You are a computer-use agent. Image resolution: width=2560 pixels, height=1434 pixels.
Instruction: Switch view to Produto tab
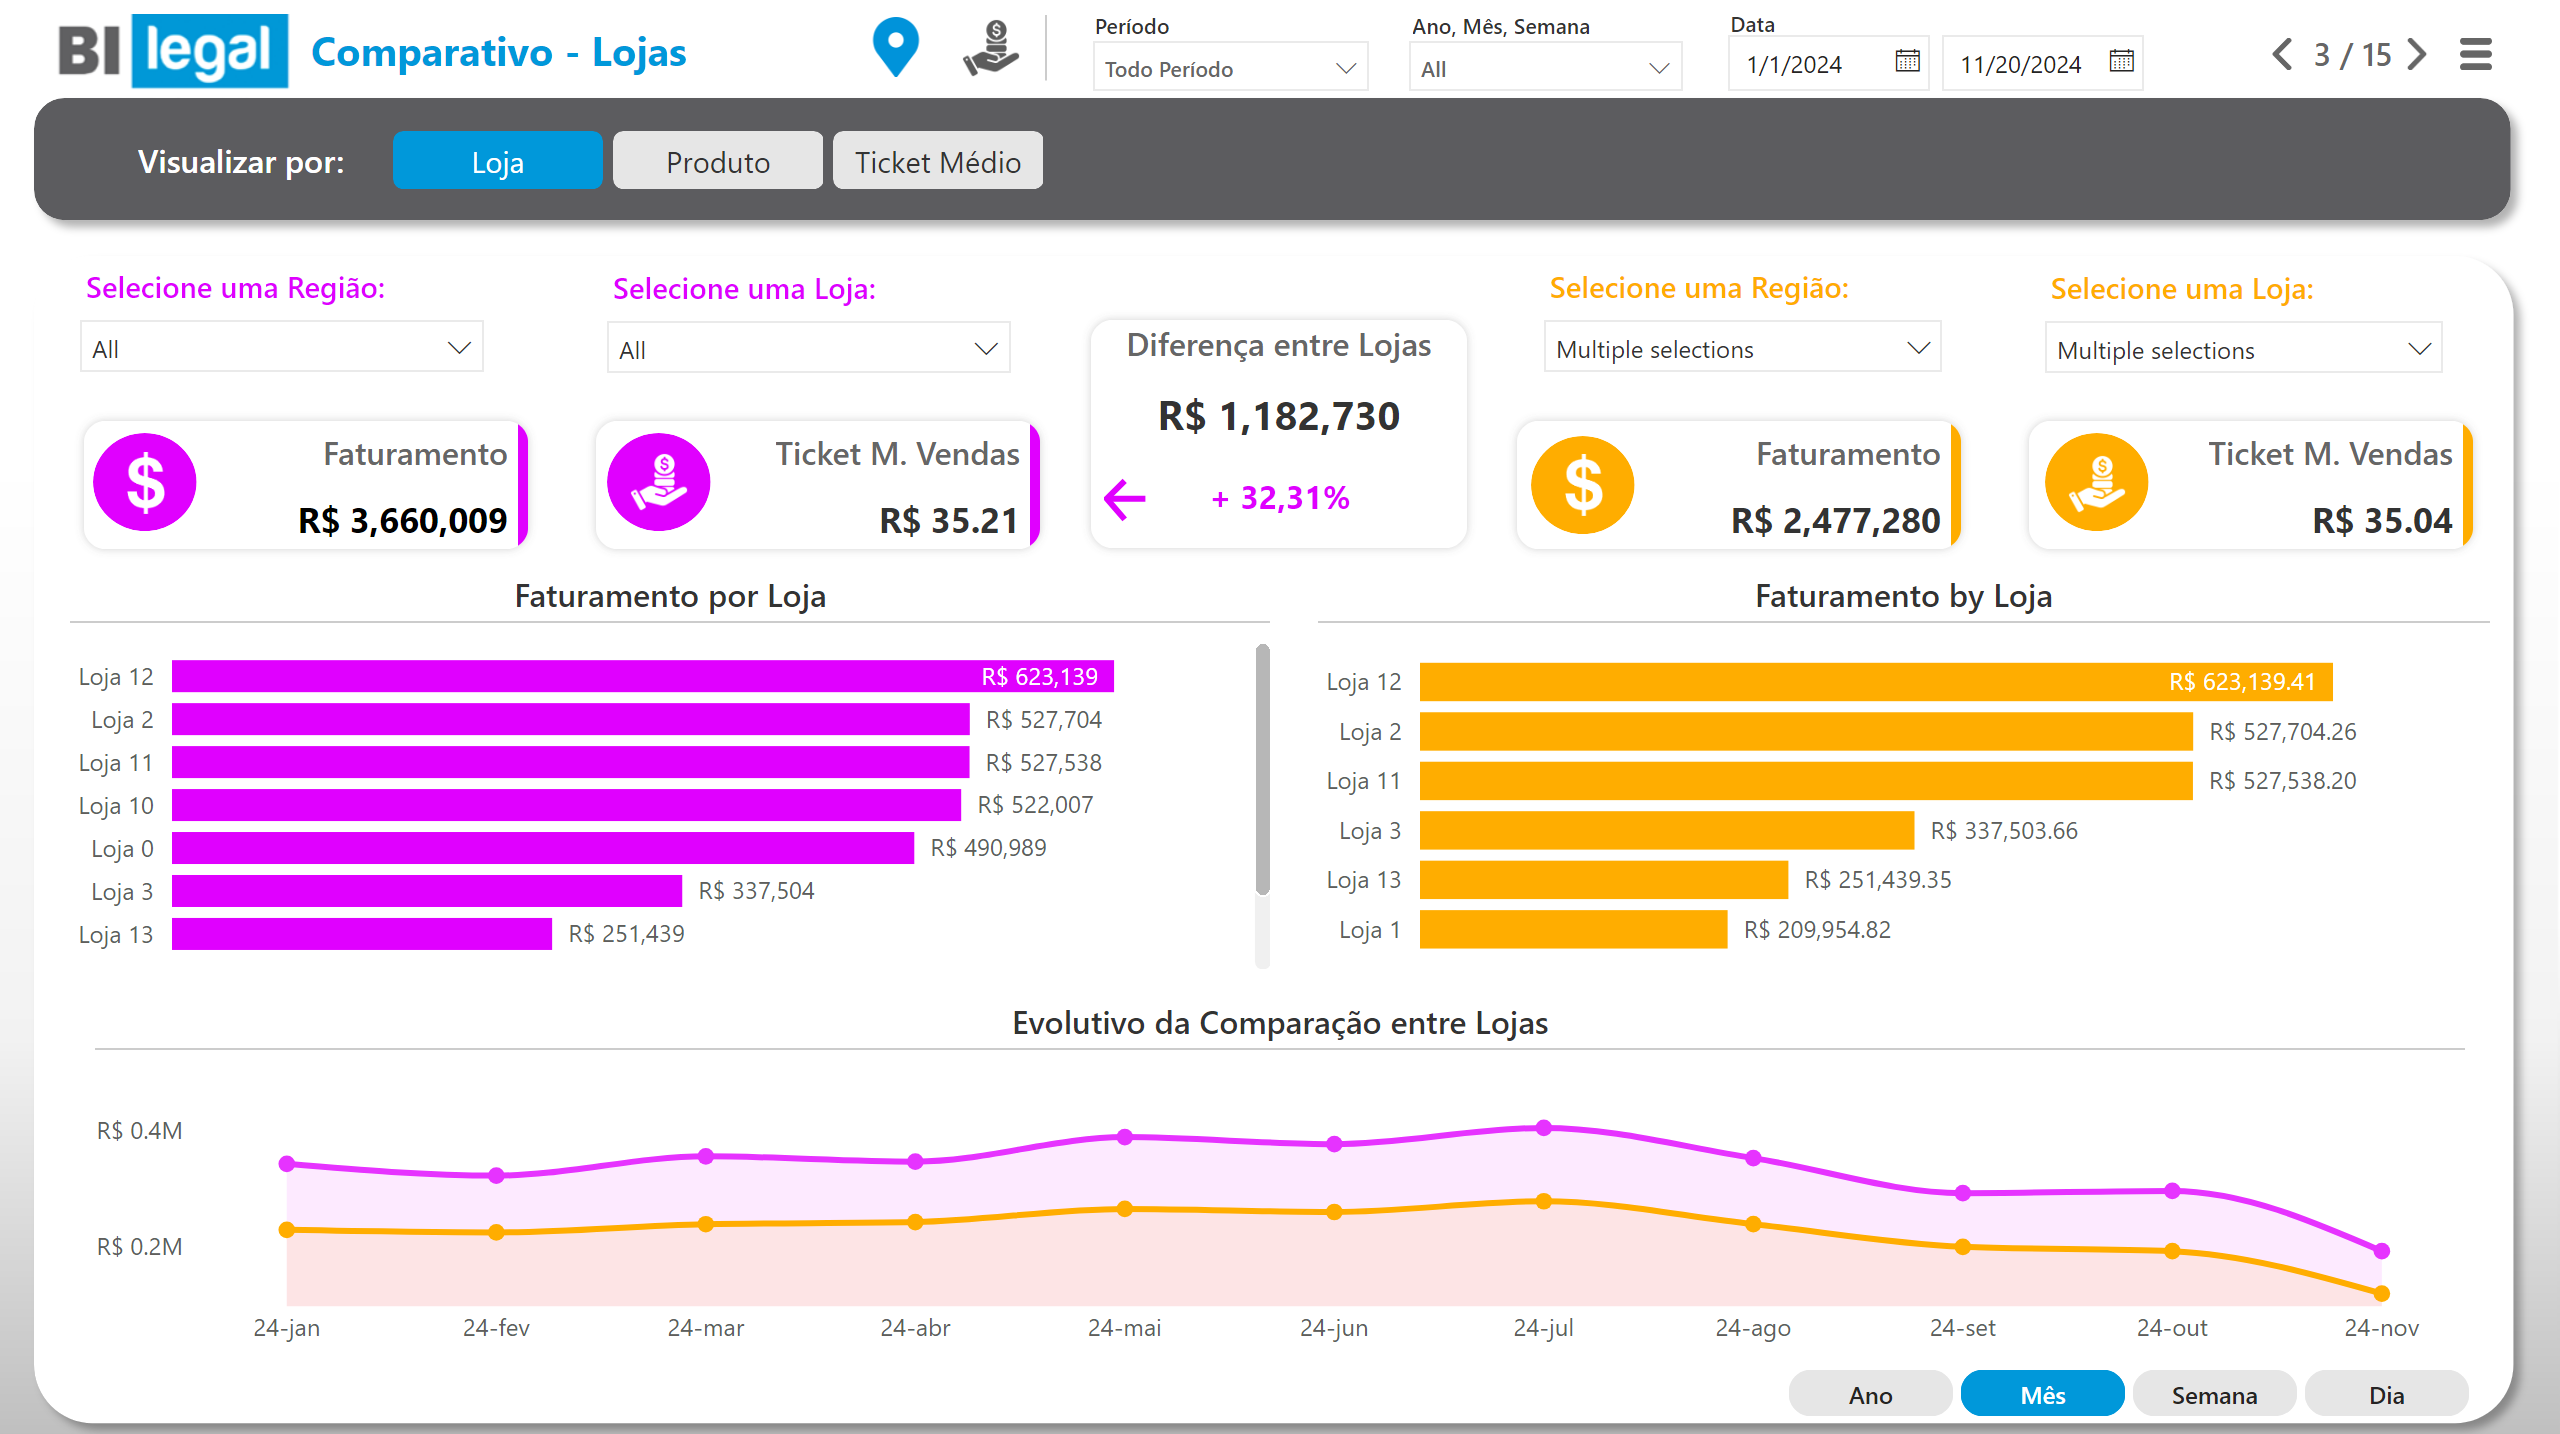718,161
